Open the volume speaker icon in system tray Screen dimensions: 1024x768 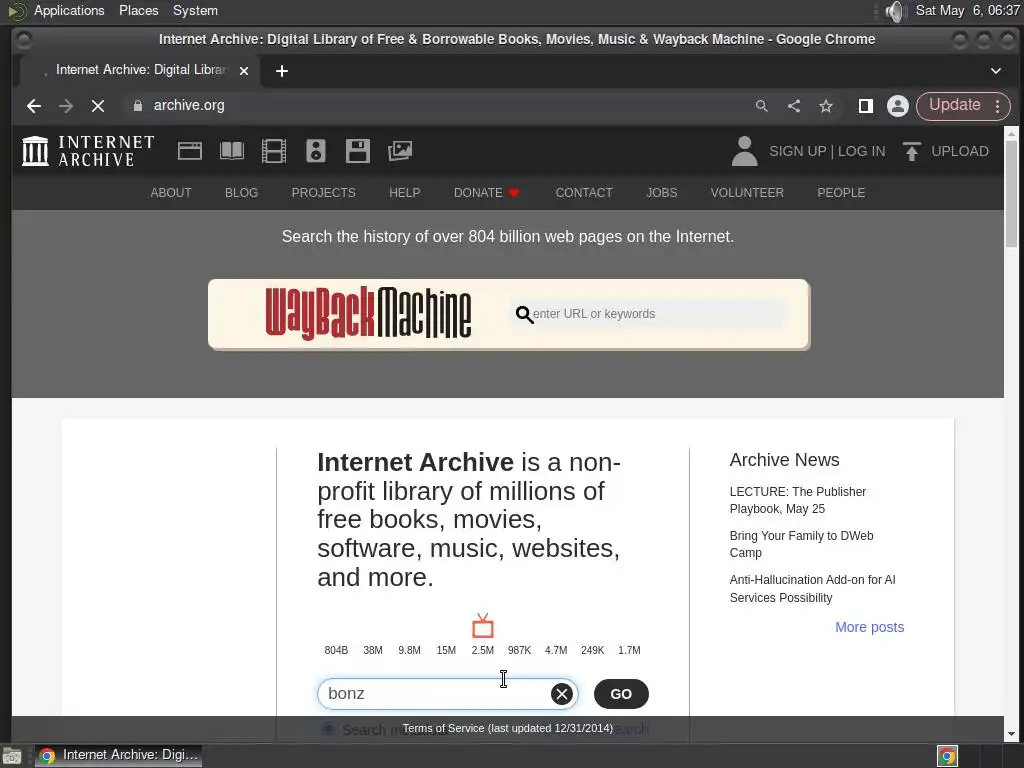click(x=896, y=11)
